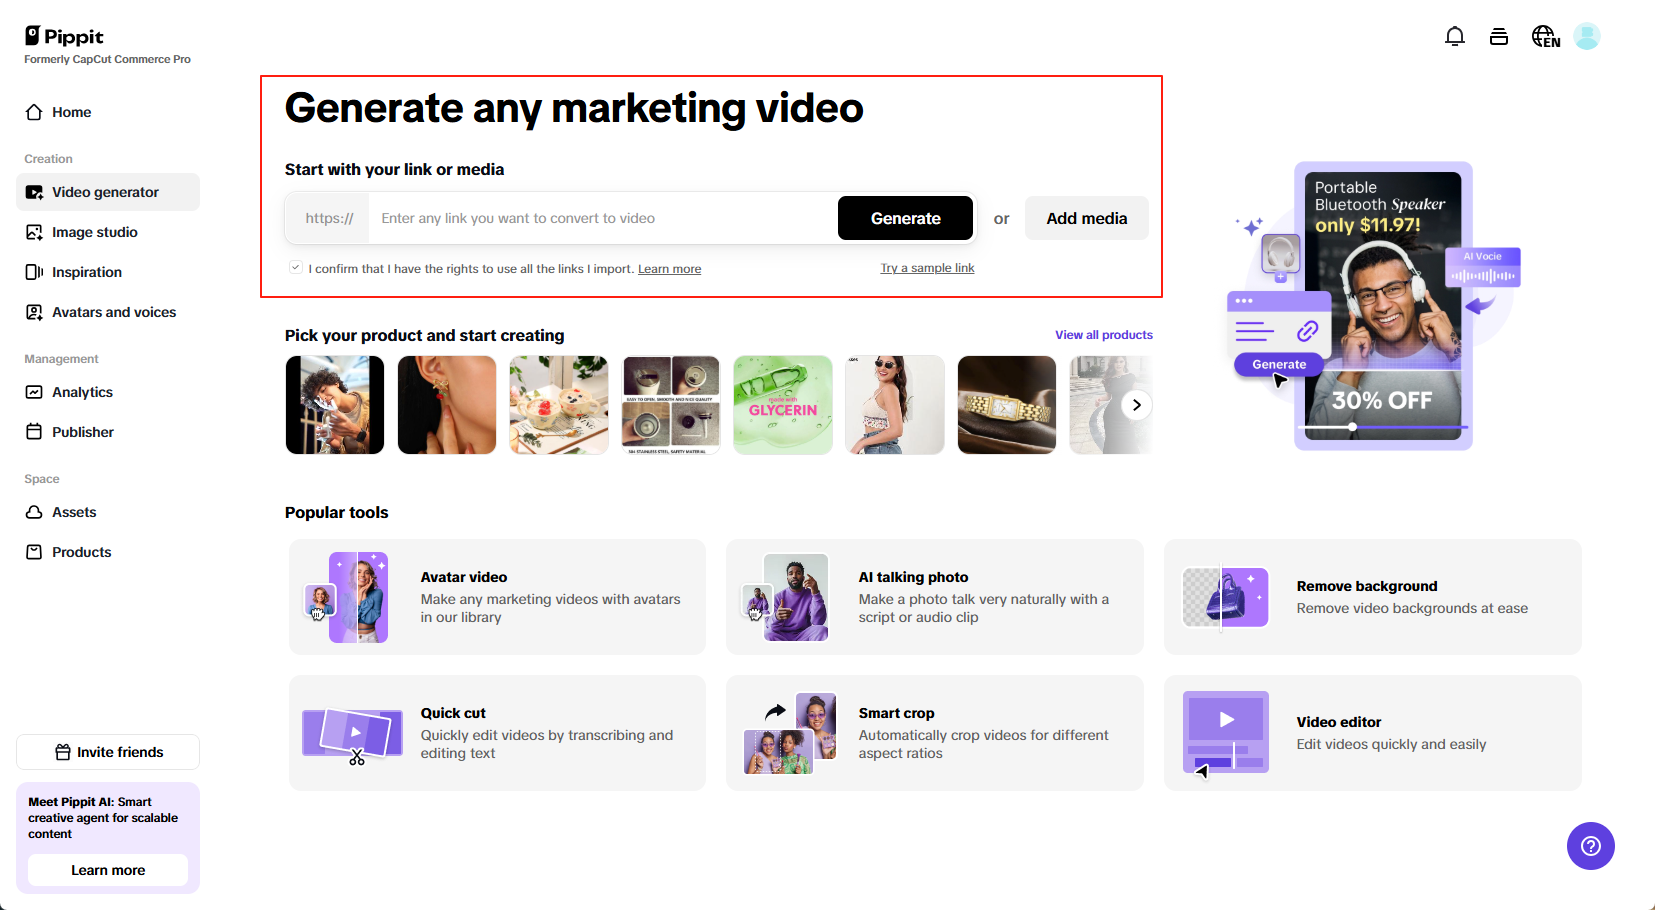The width and height of the screenshot is (1655, 910).
Task: Open Assets in the Space section
Action: coord(73,512)
